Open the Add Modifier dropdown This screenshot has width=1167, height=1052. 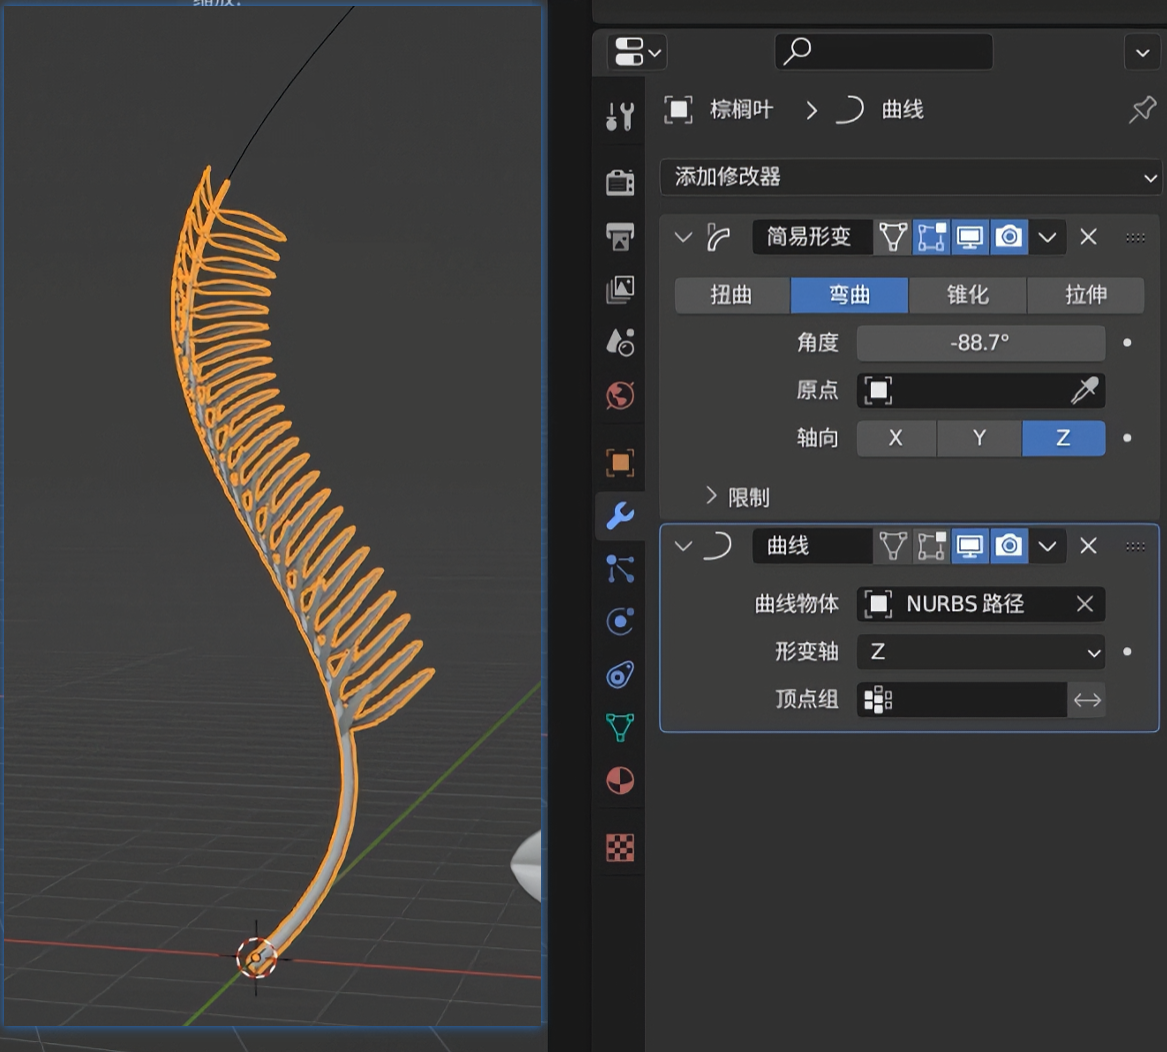coord(910,177)
